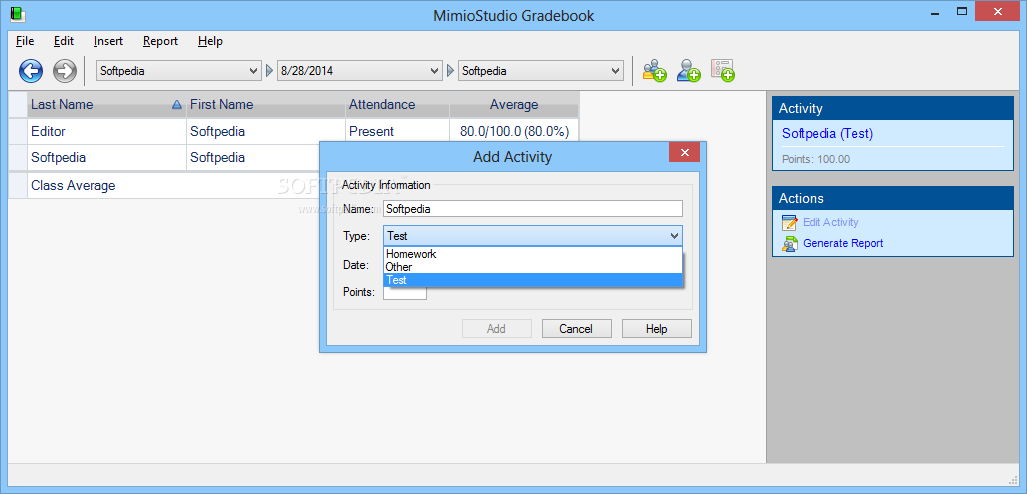
Task: Click the Help button in dialog
Action: (x=656, y=329)
